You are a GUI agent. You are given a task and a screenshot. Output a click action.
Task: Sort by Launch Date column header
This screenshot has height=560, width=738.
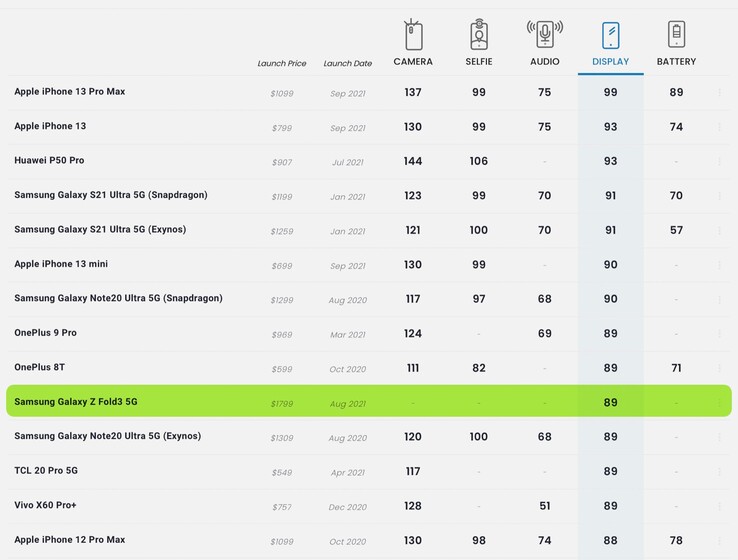(x=347, y=64)
